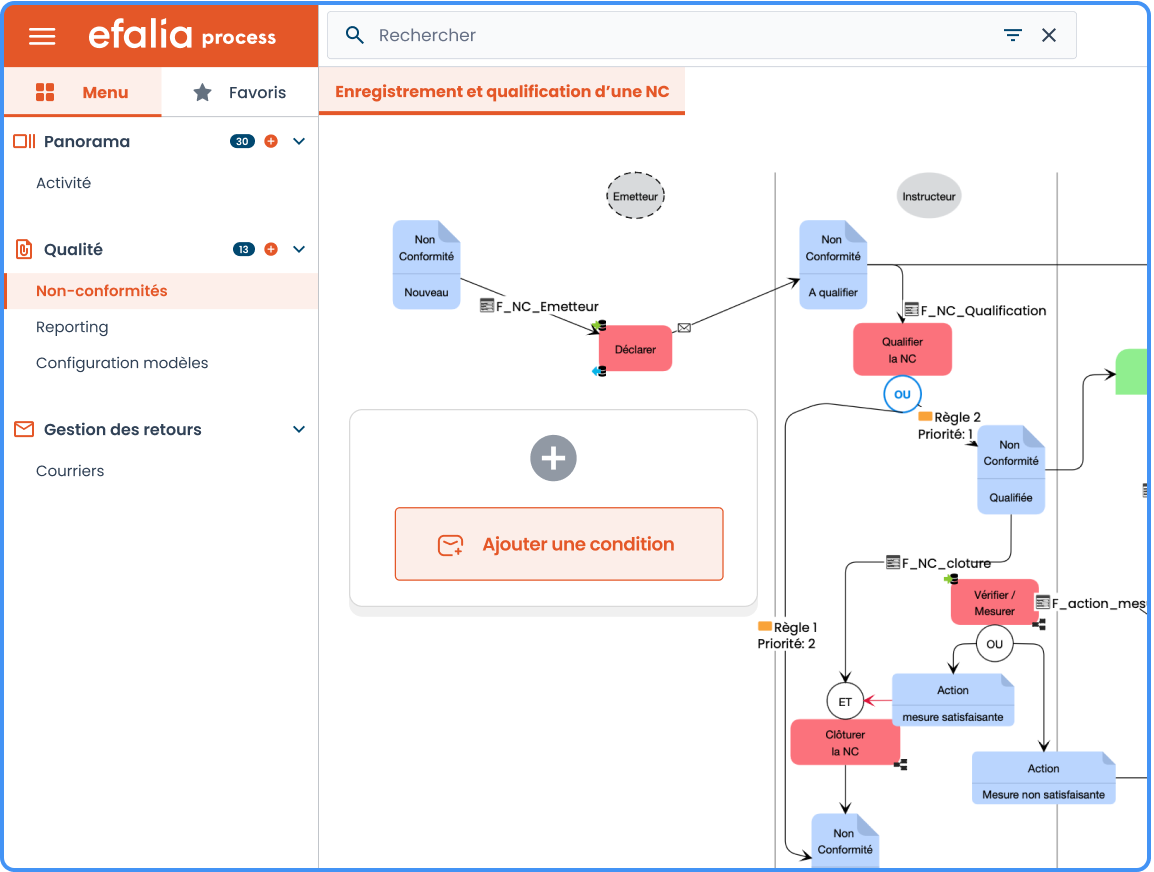The image size is (1154, 872).
Task: Click the Qualité section document icon
Action: [x=24, y=249]
